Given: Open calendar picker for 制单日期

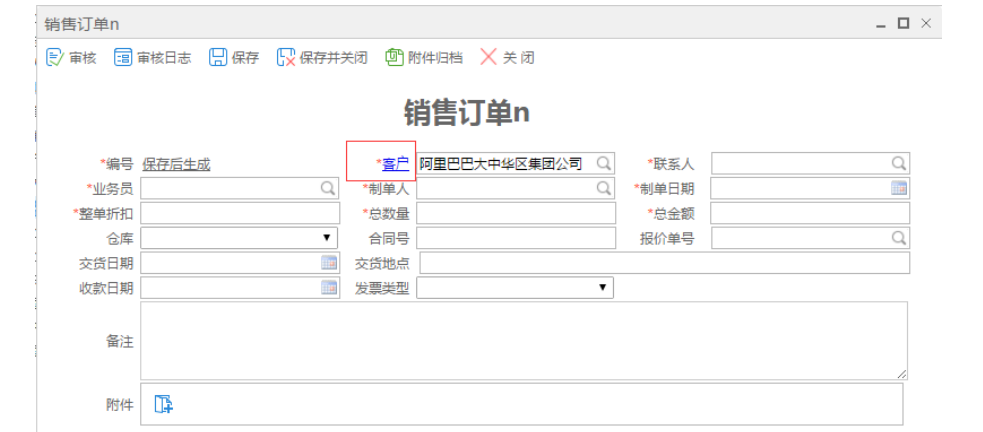Looking at the screenshot, I should coord(898,188).
